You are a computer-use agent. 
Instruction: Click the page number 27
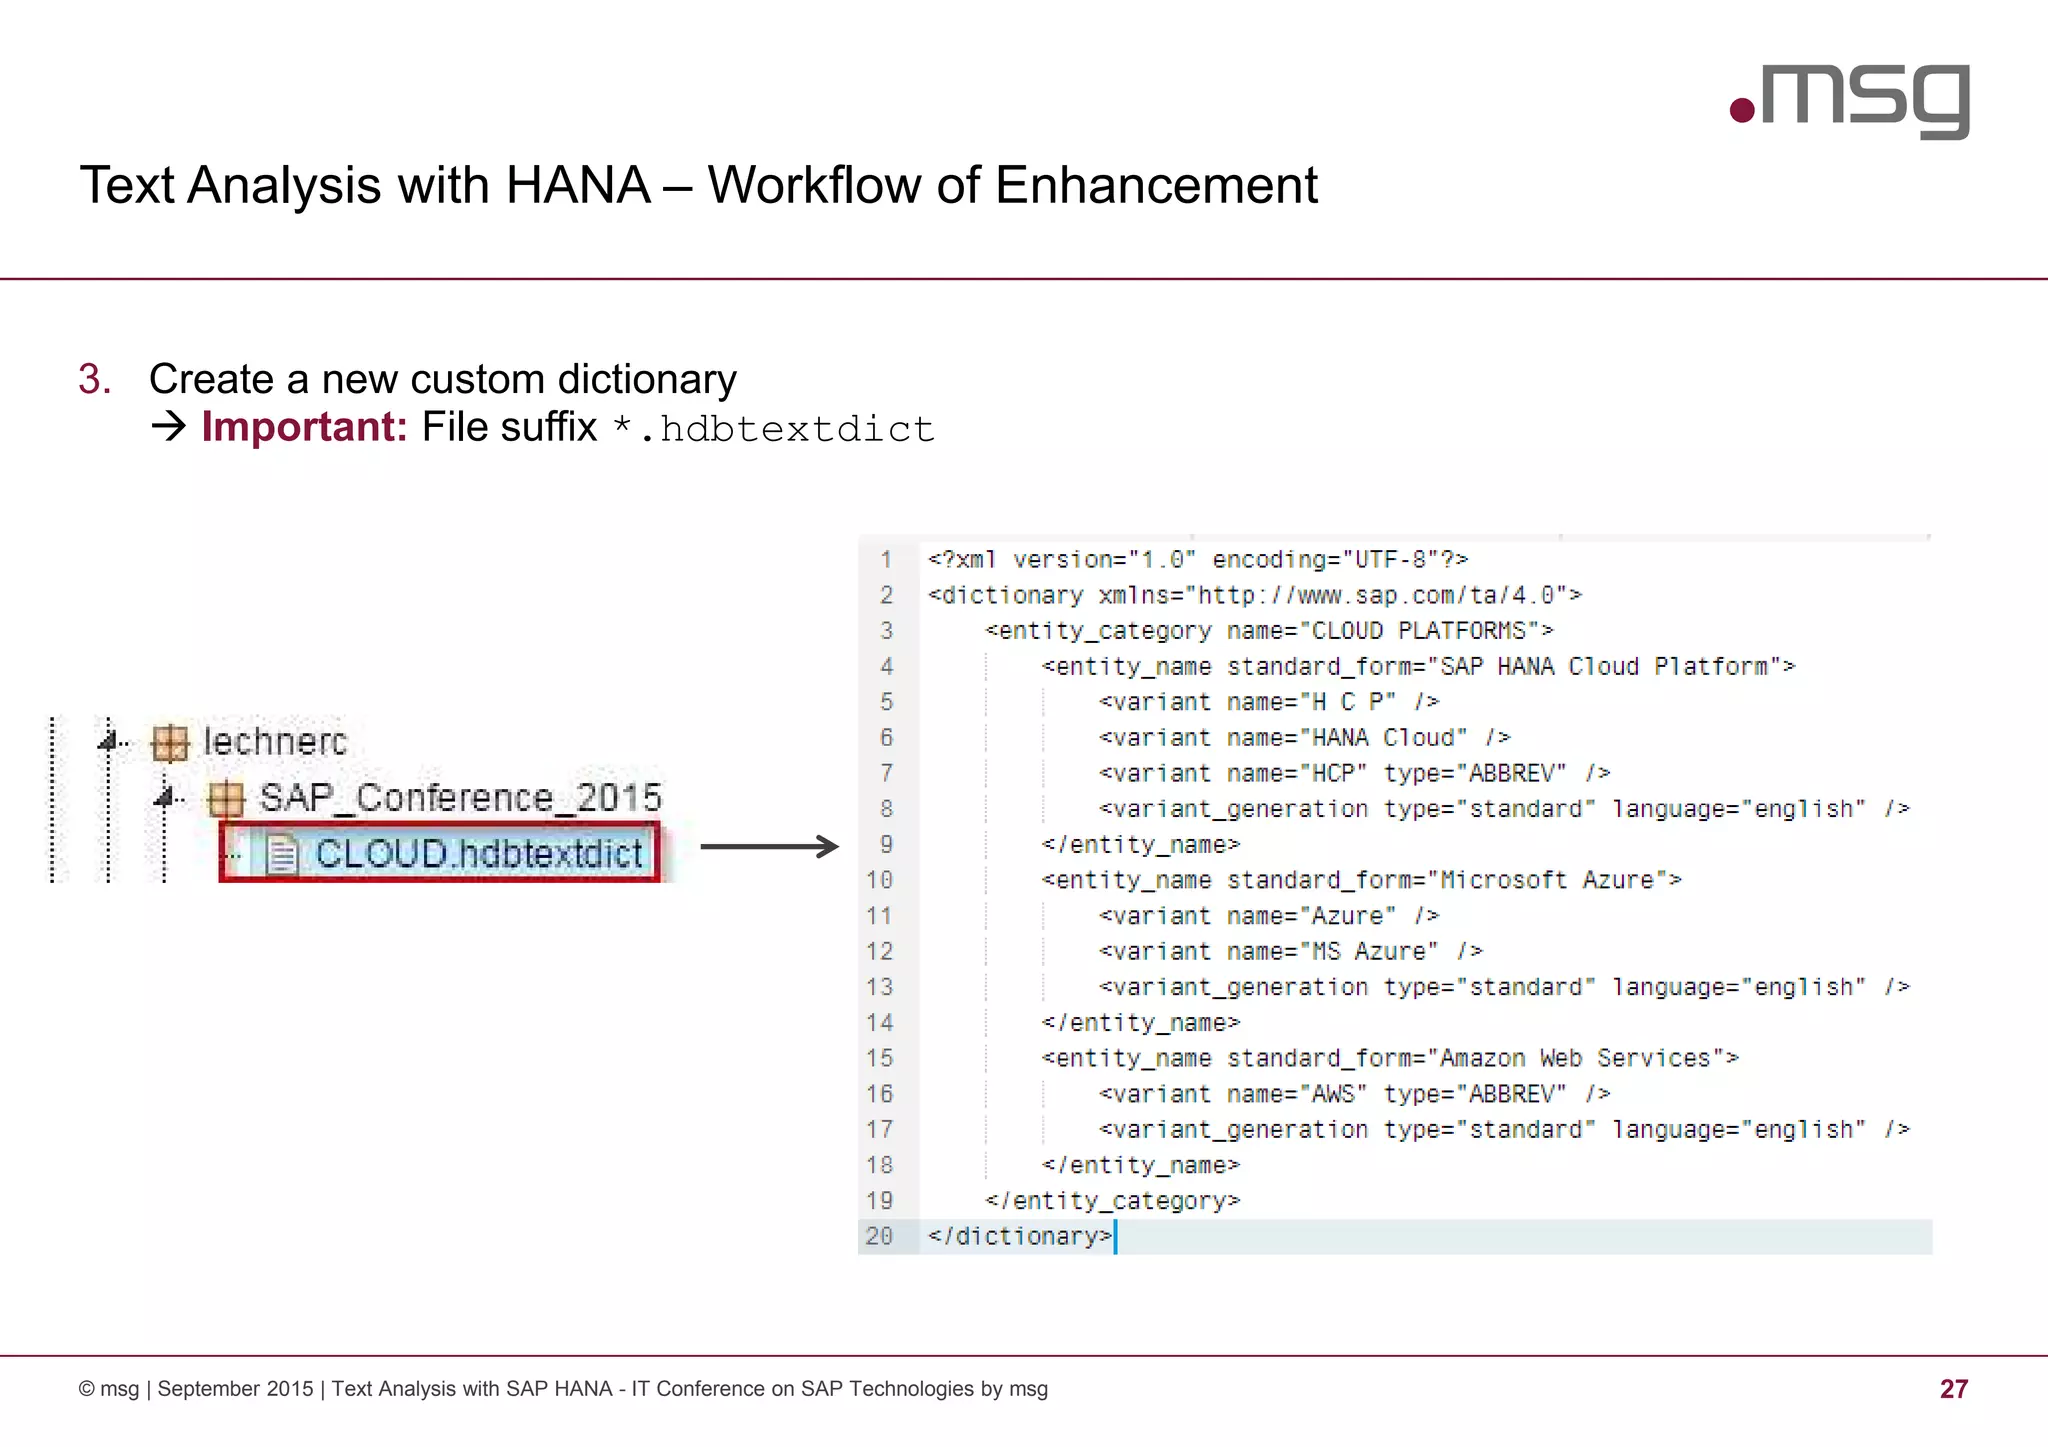tap(1954, 1388)
